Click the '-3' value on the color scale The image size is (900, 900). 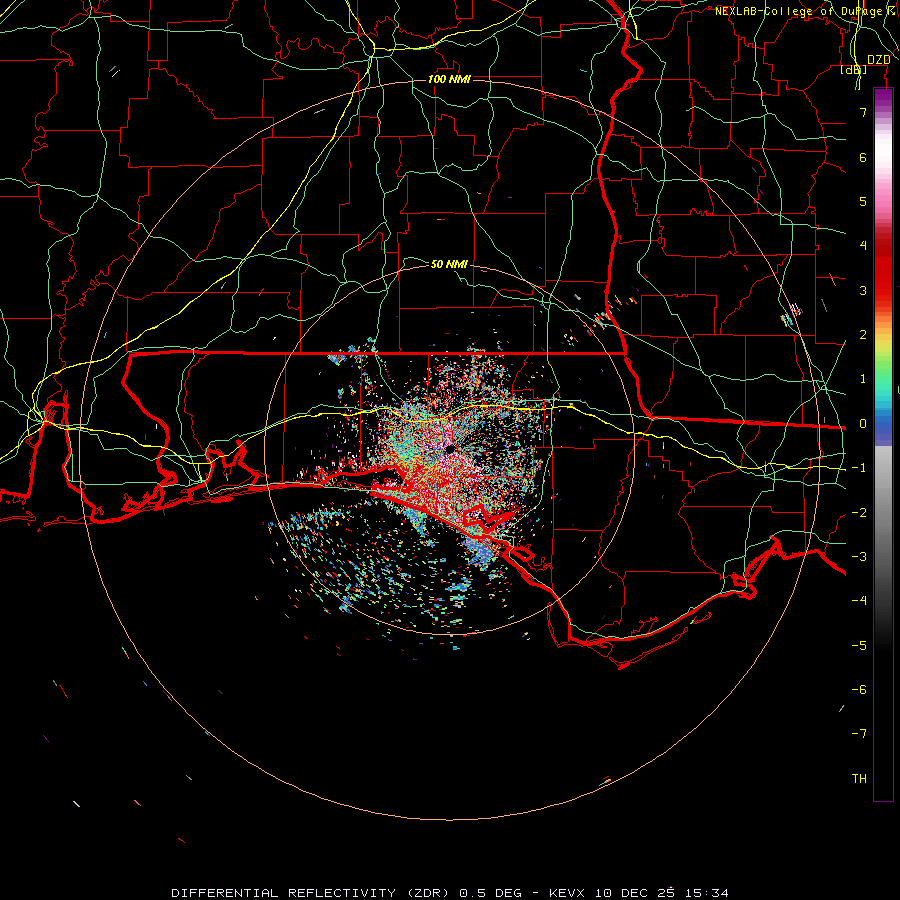pos(859,557)
